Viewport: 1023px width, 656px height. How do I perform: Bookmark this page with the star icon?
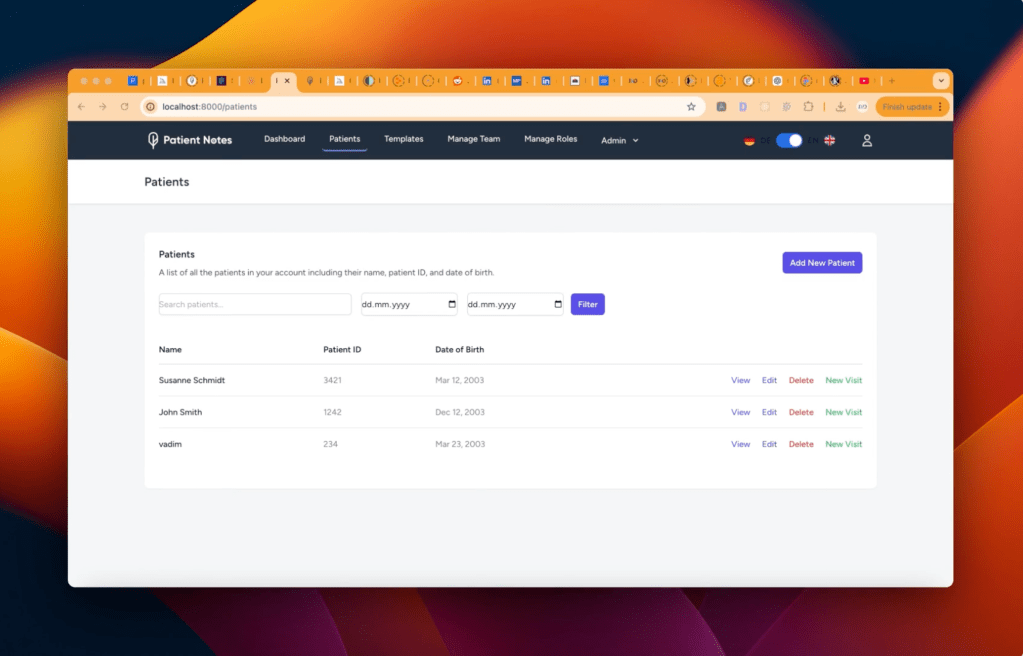coord(691,106)
